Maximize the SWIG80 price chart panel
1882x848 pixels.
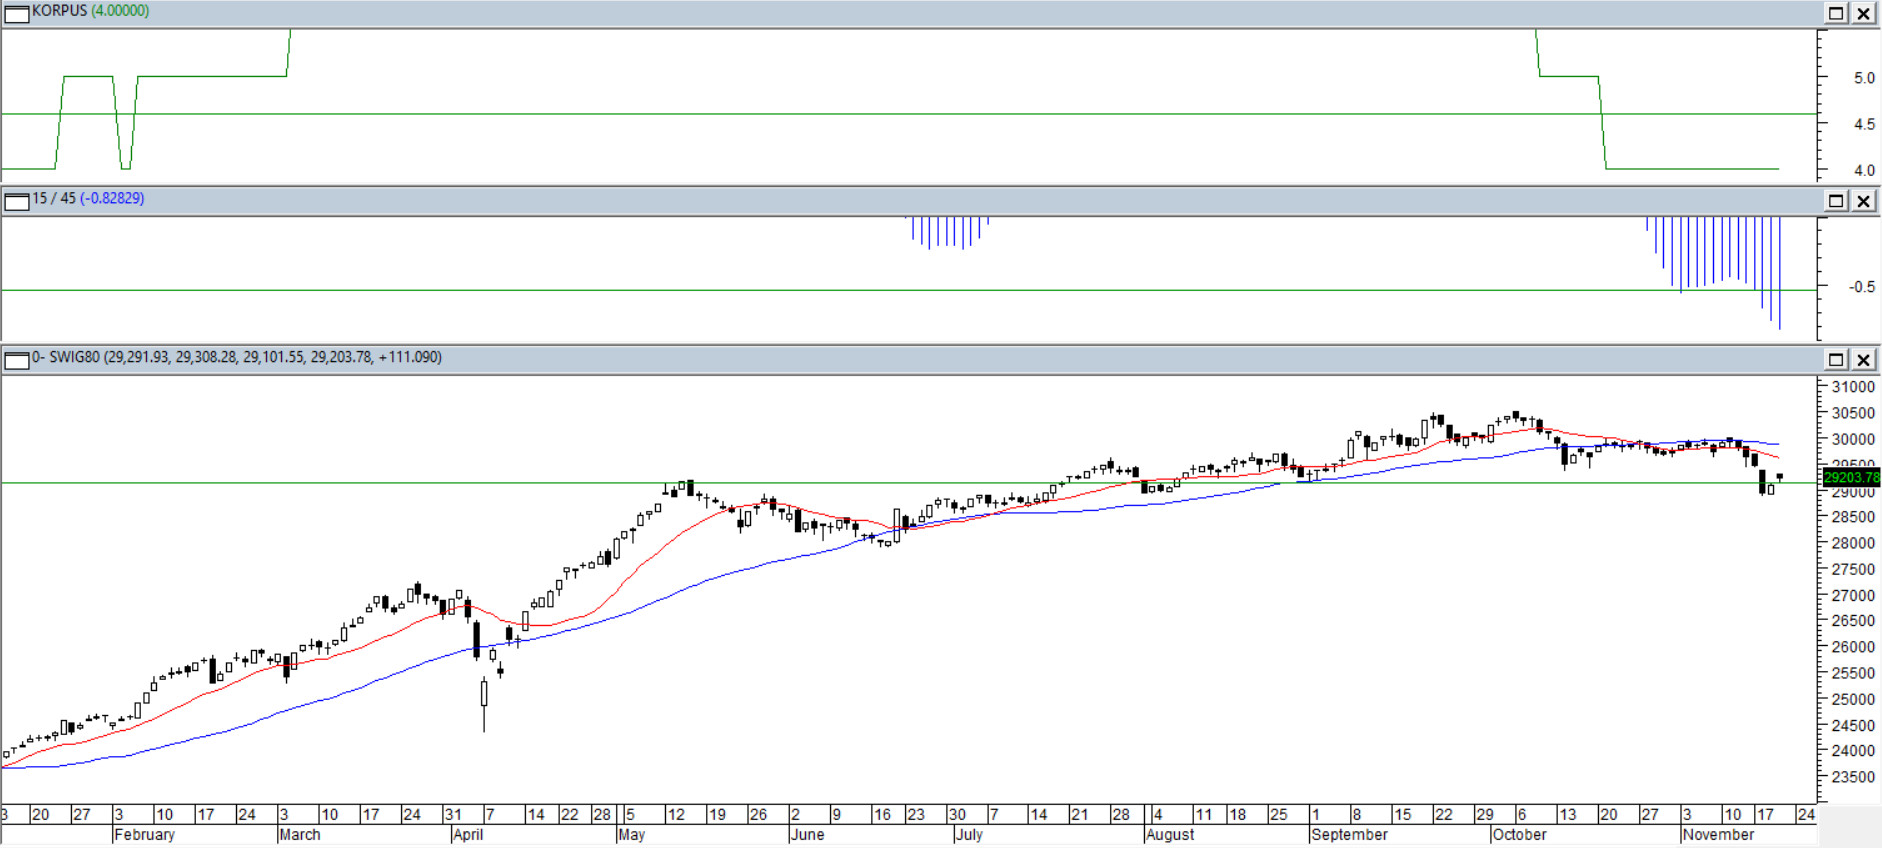(x=1836, y=359)
